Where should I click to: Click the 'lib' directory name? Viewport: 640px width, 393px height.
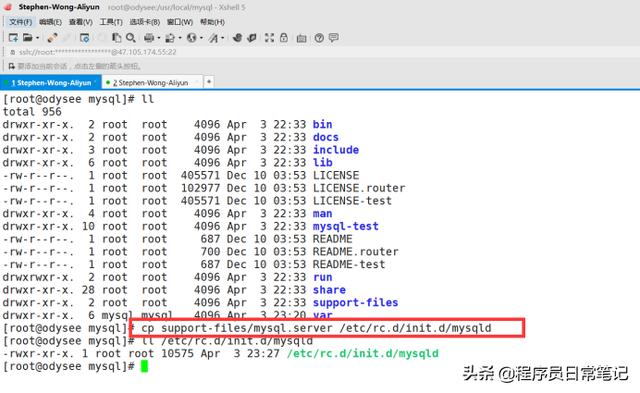322,162
